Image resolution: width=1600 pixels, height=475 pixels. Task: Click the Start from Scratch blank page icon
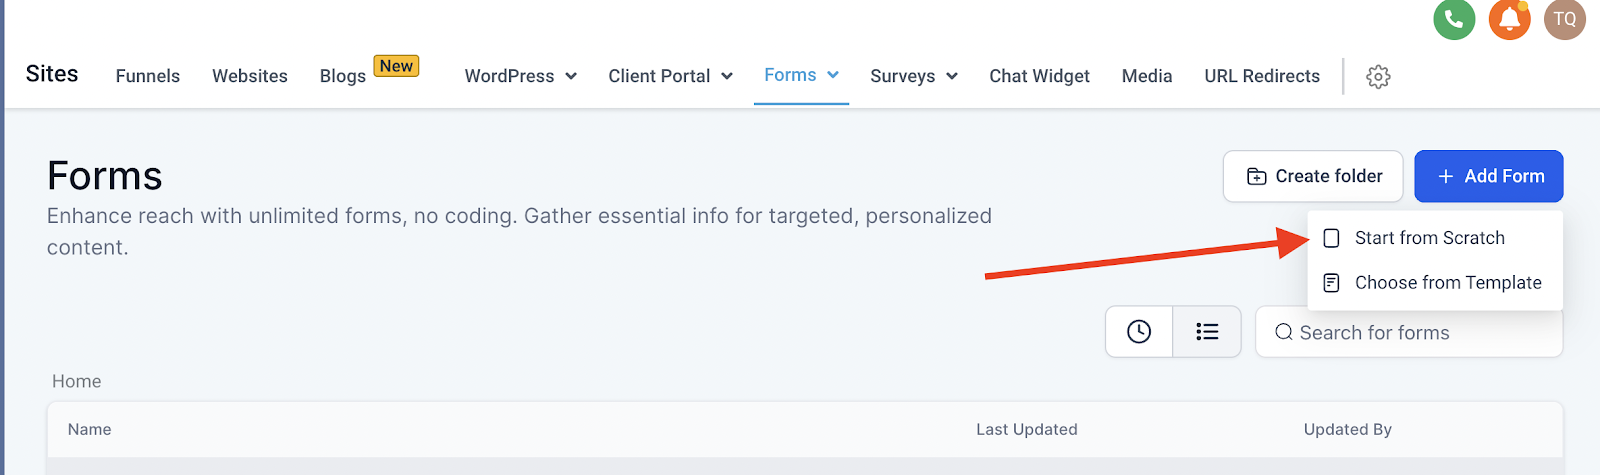coord(1331,238)
